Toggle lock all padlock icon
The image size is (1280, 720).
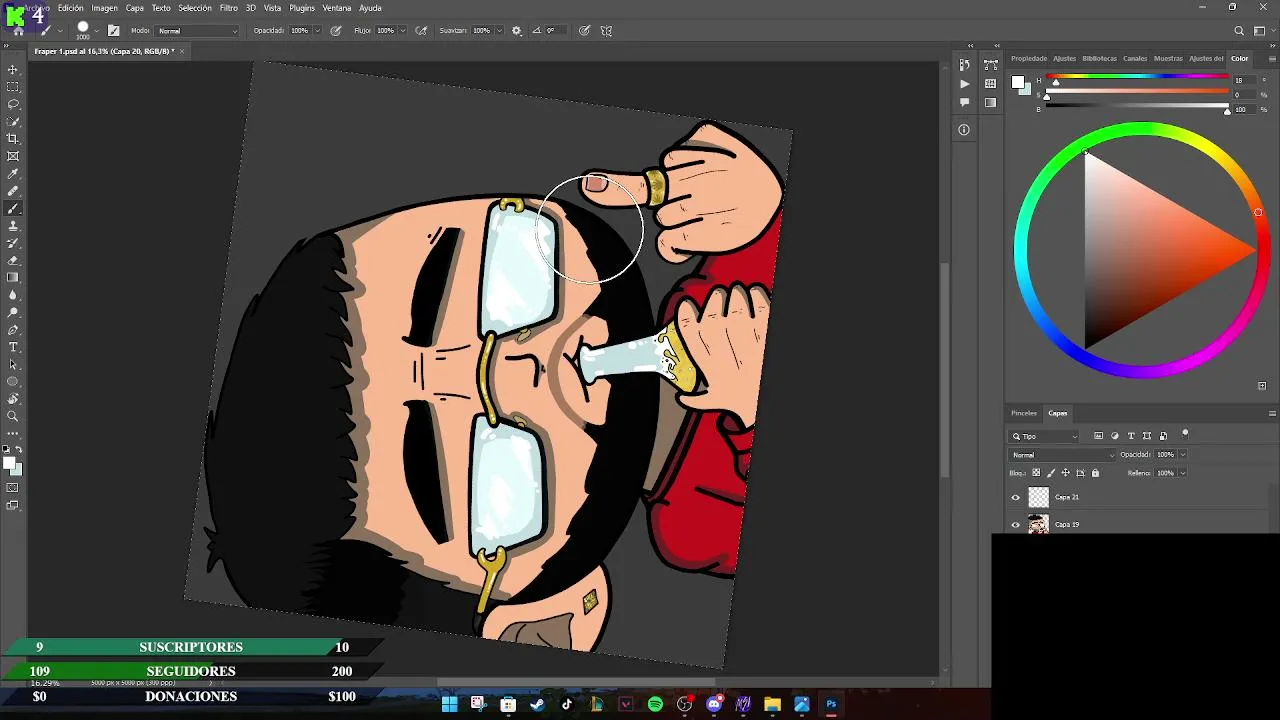coord(1095,473)
